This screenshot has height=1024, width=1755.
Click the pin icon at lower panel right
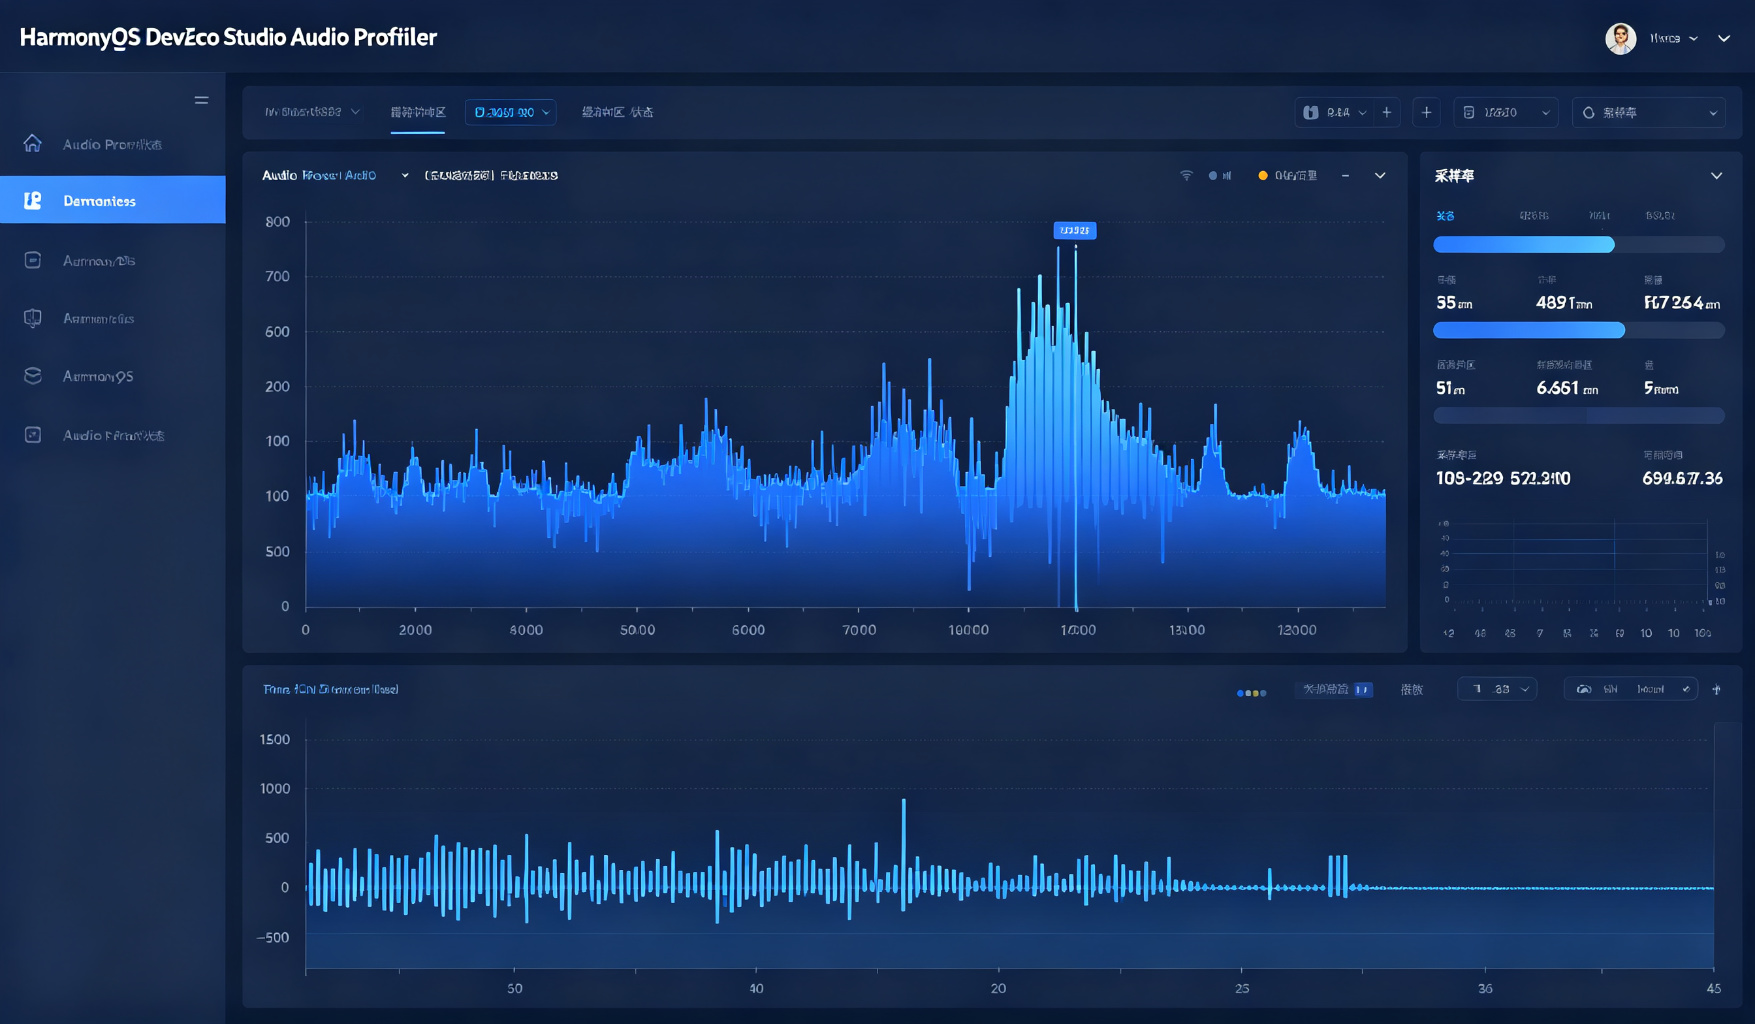[1717, 689]
